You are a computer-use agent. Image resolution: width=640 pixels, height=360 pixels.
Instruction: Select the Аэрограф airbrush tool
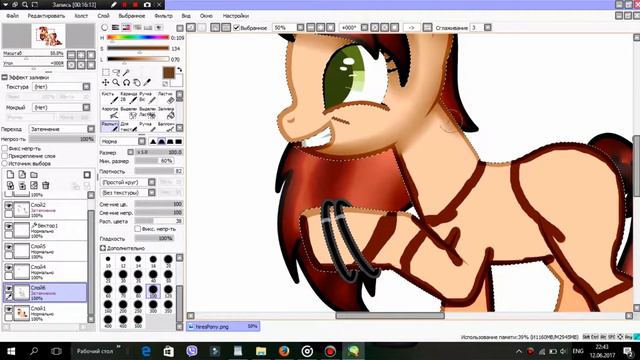pos(109,113)
